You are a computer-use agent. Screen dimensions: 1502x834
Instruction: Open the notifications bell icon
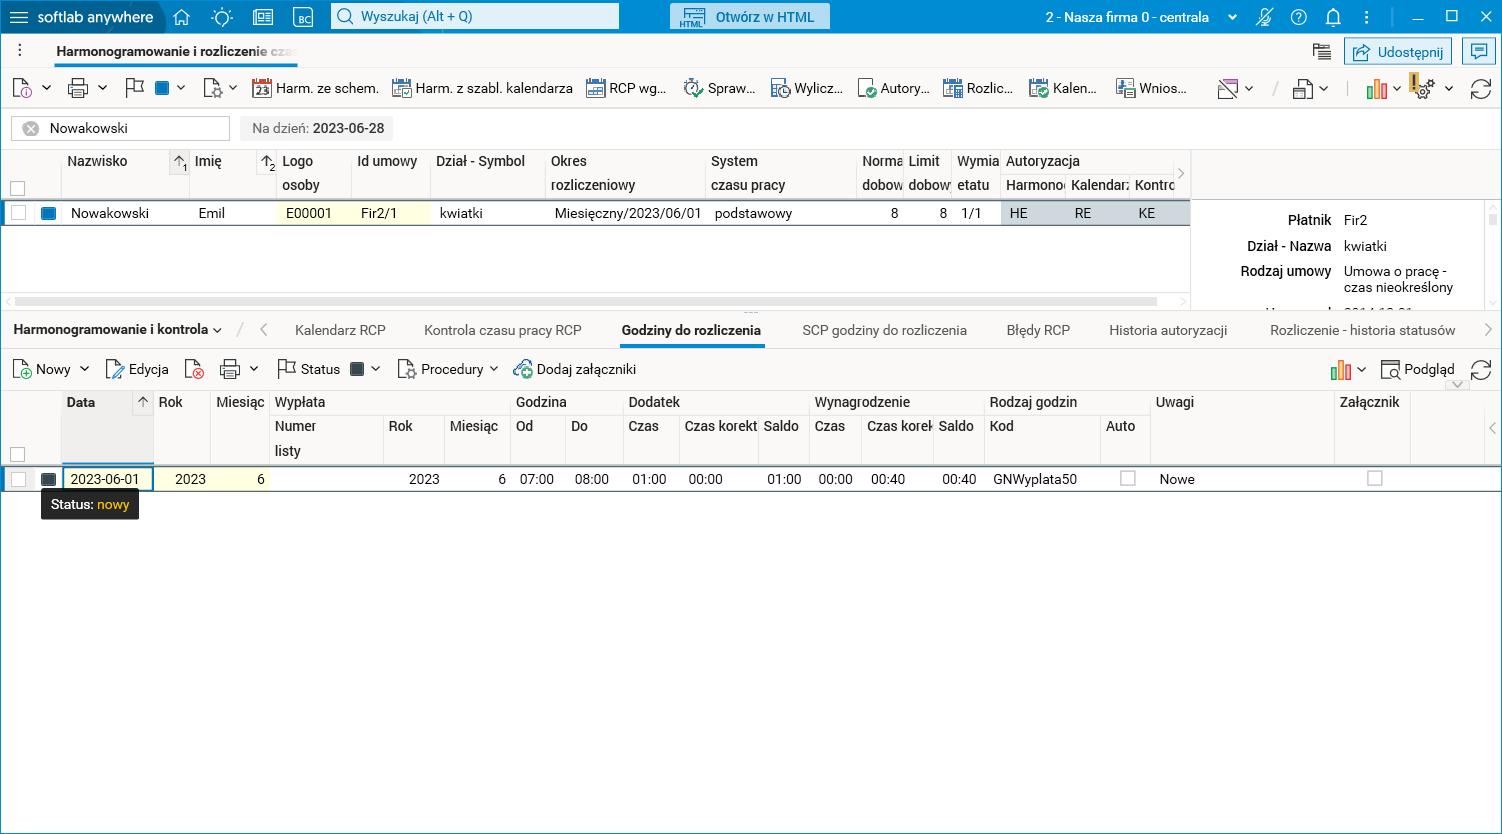[x=1333, y=17]
